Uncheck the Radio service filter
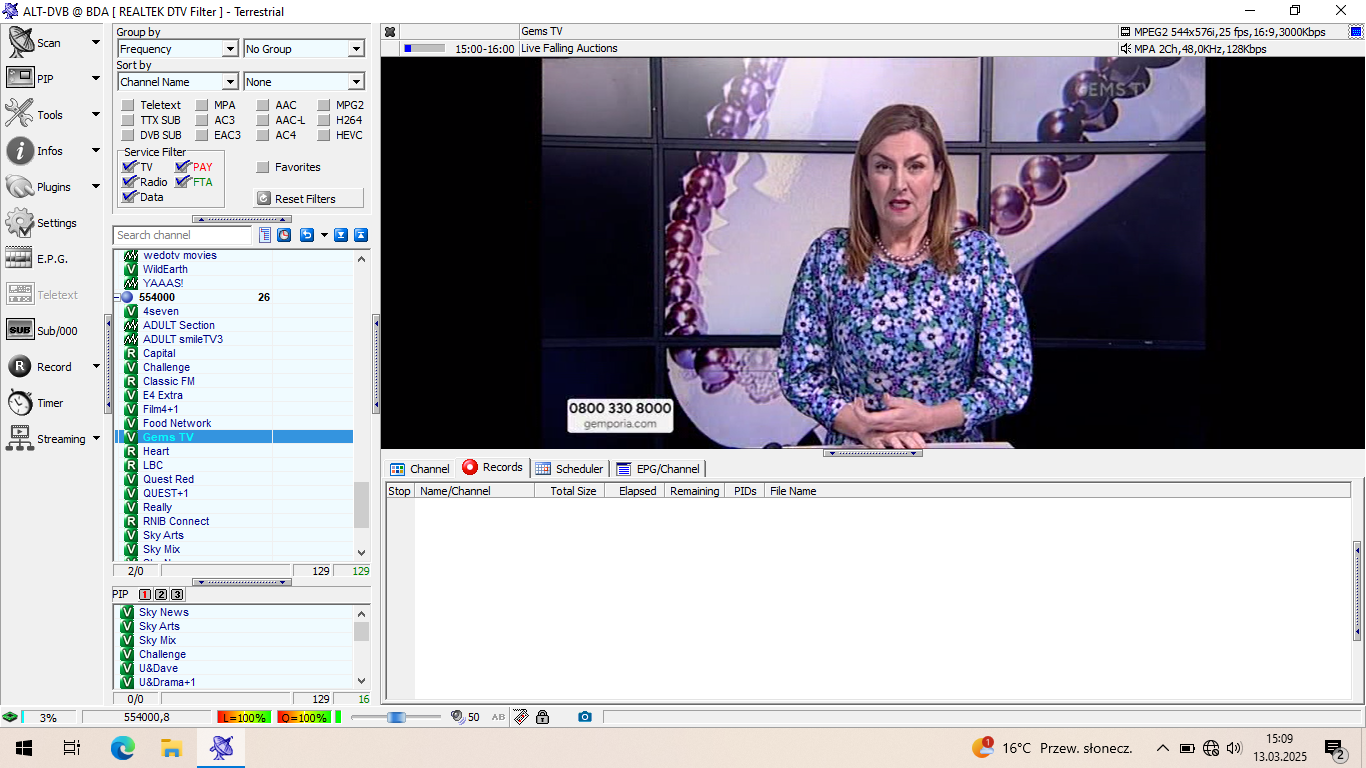 pyautogui.click(x=129, y=182)
